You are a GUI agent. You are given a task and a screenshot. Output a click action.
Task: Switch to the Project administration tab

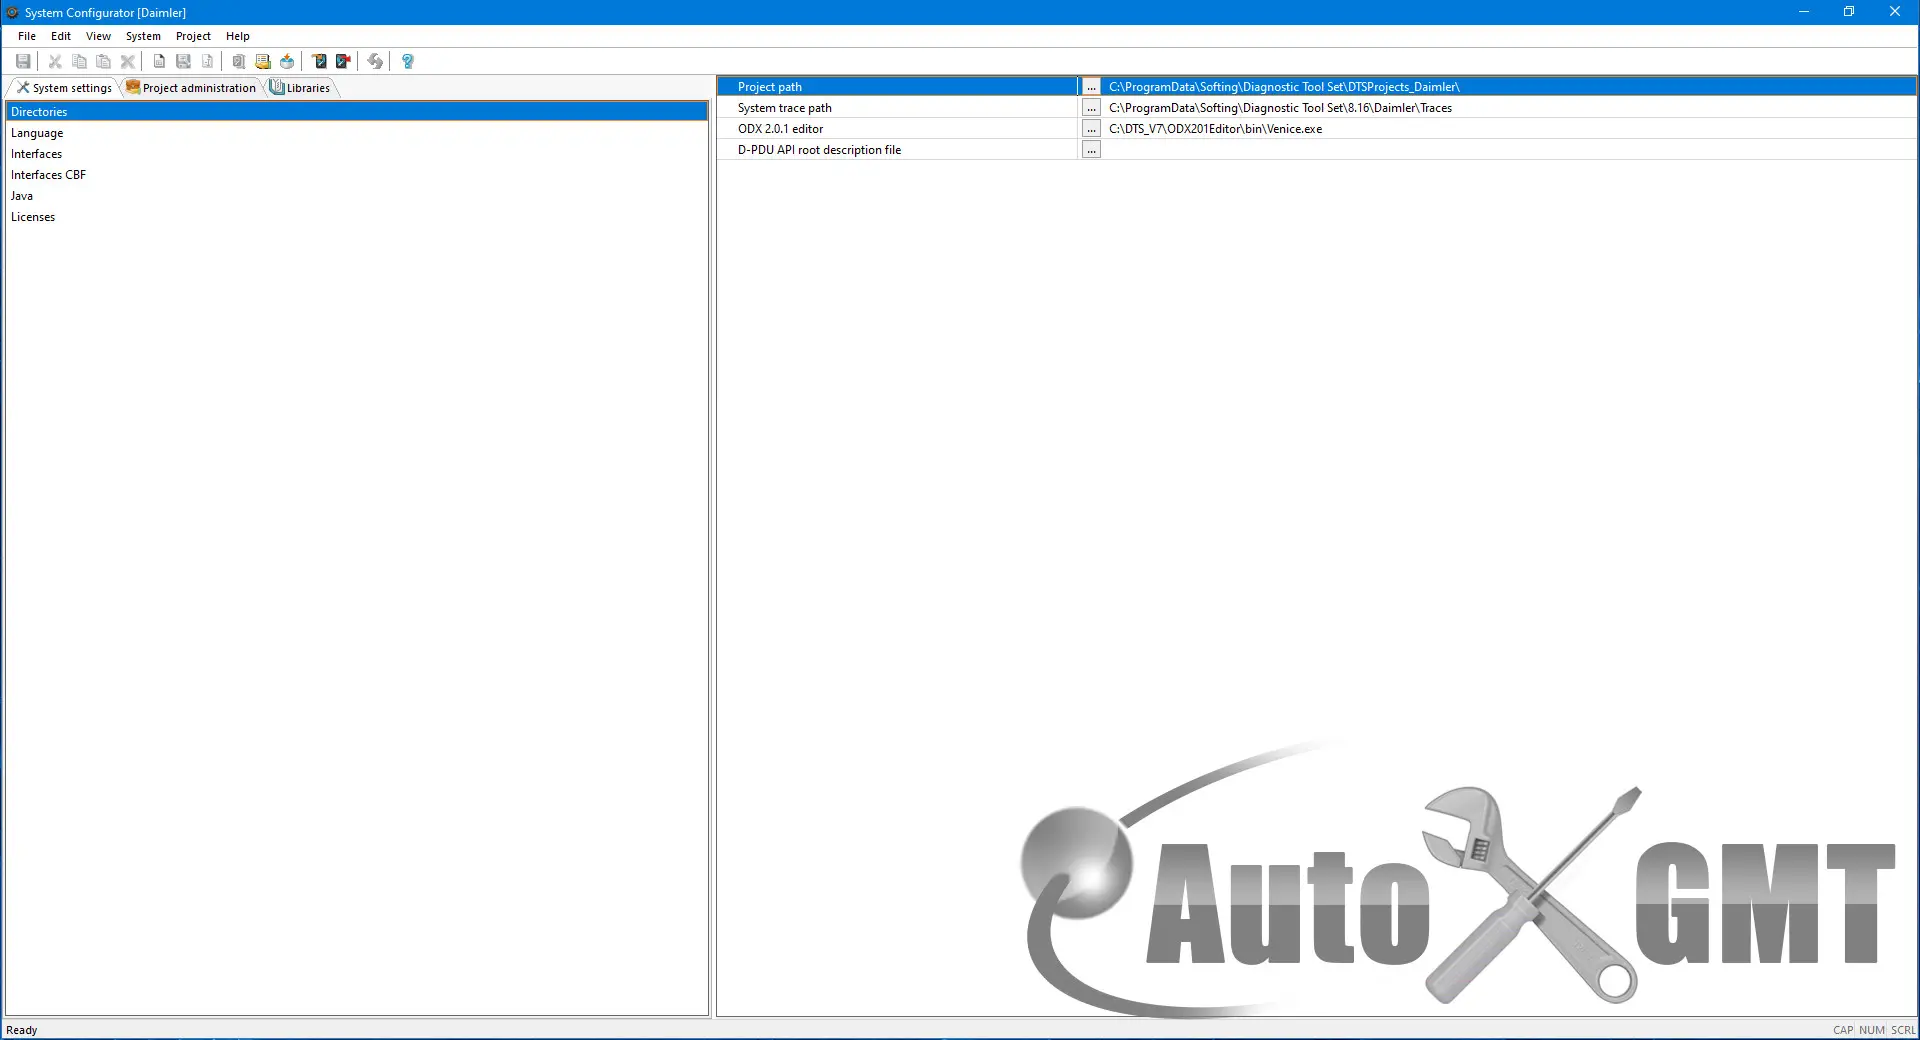coord(191,88)
